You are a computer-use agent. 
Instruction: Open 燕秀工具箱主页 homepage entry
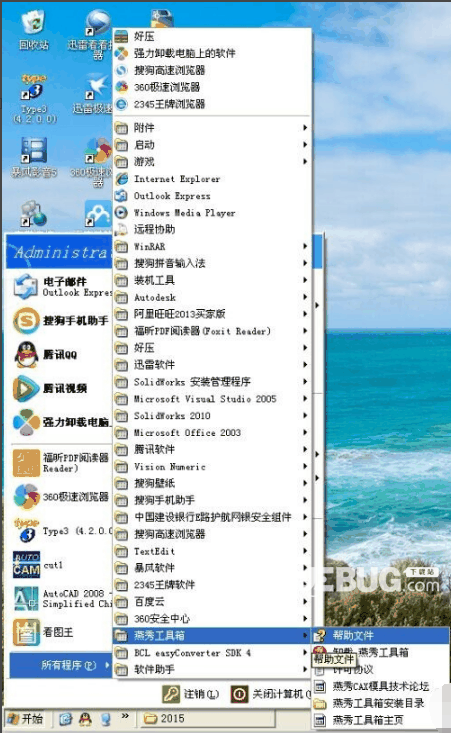point(380,719)
